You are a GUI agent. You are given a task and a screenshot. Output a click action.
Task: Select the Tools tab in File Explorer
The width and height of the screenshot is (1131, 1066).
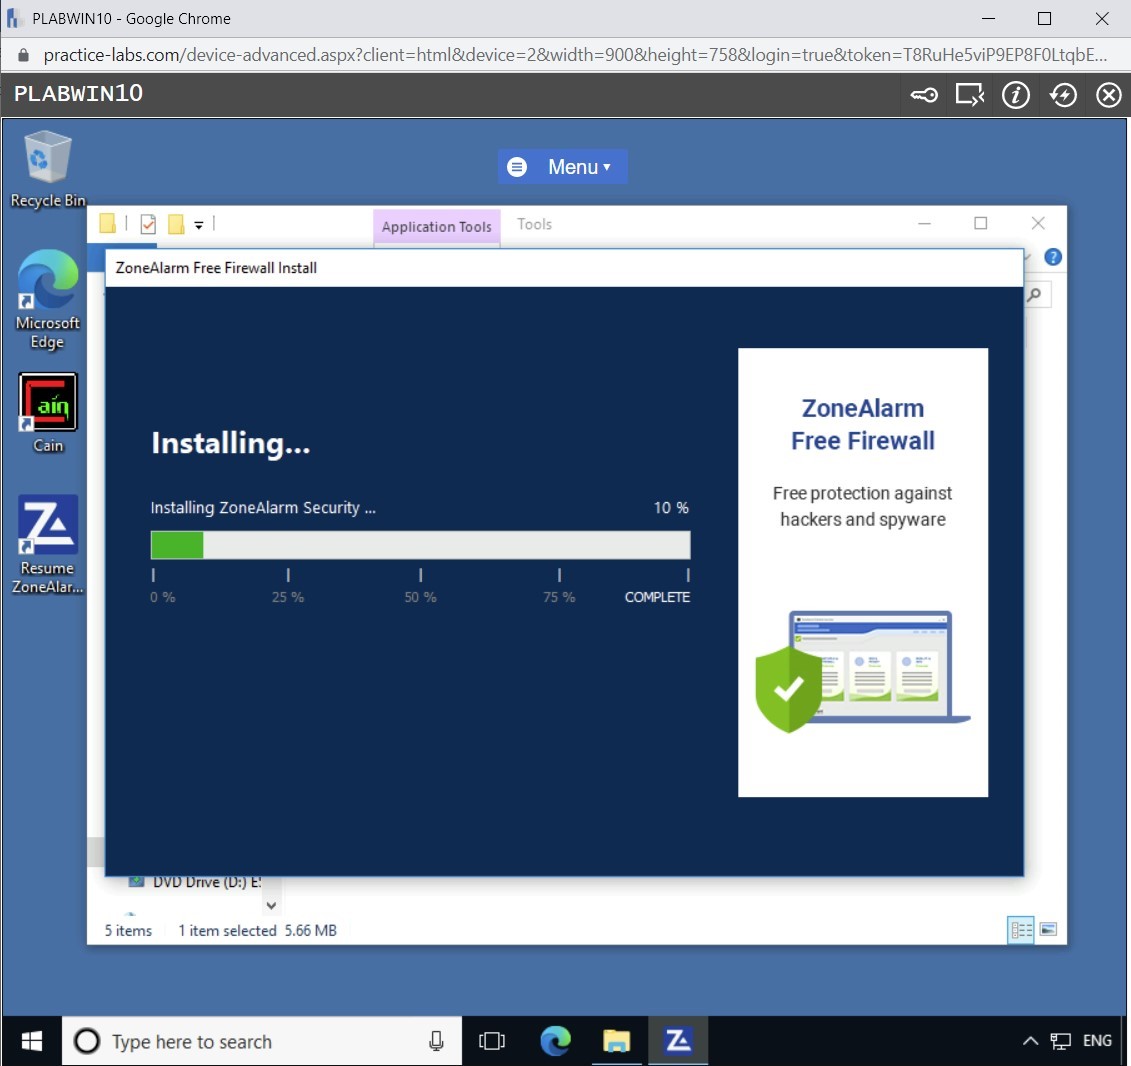[534, 224]
